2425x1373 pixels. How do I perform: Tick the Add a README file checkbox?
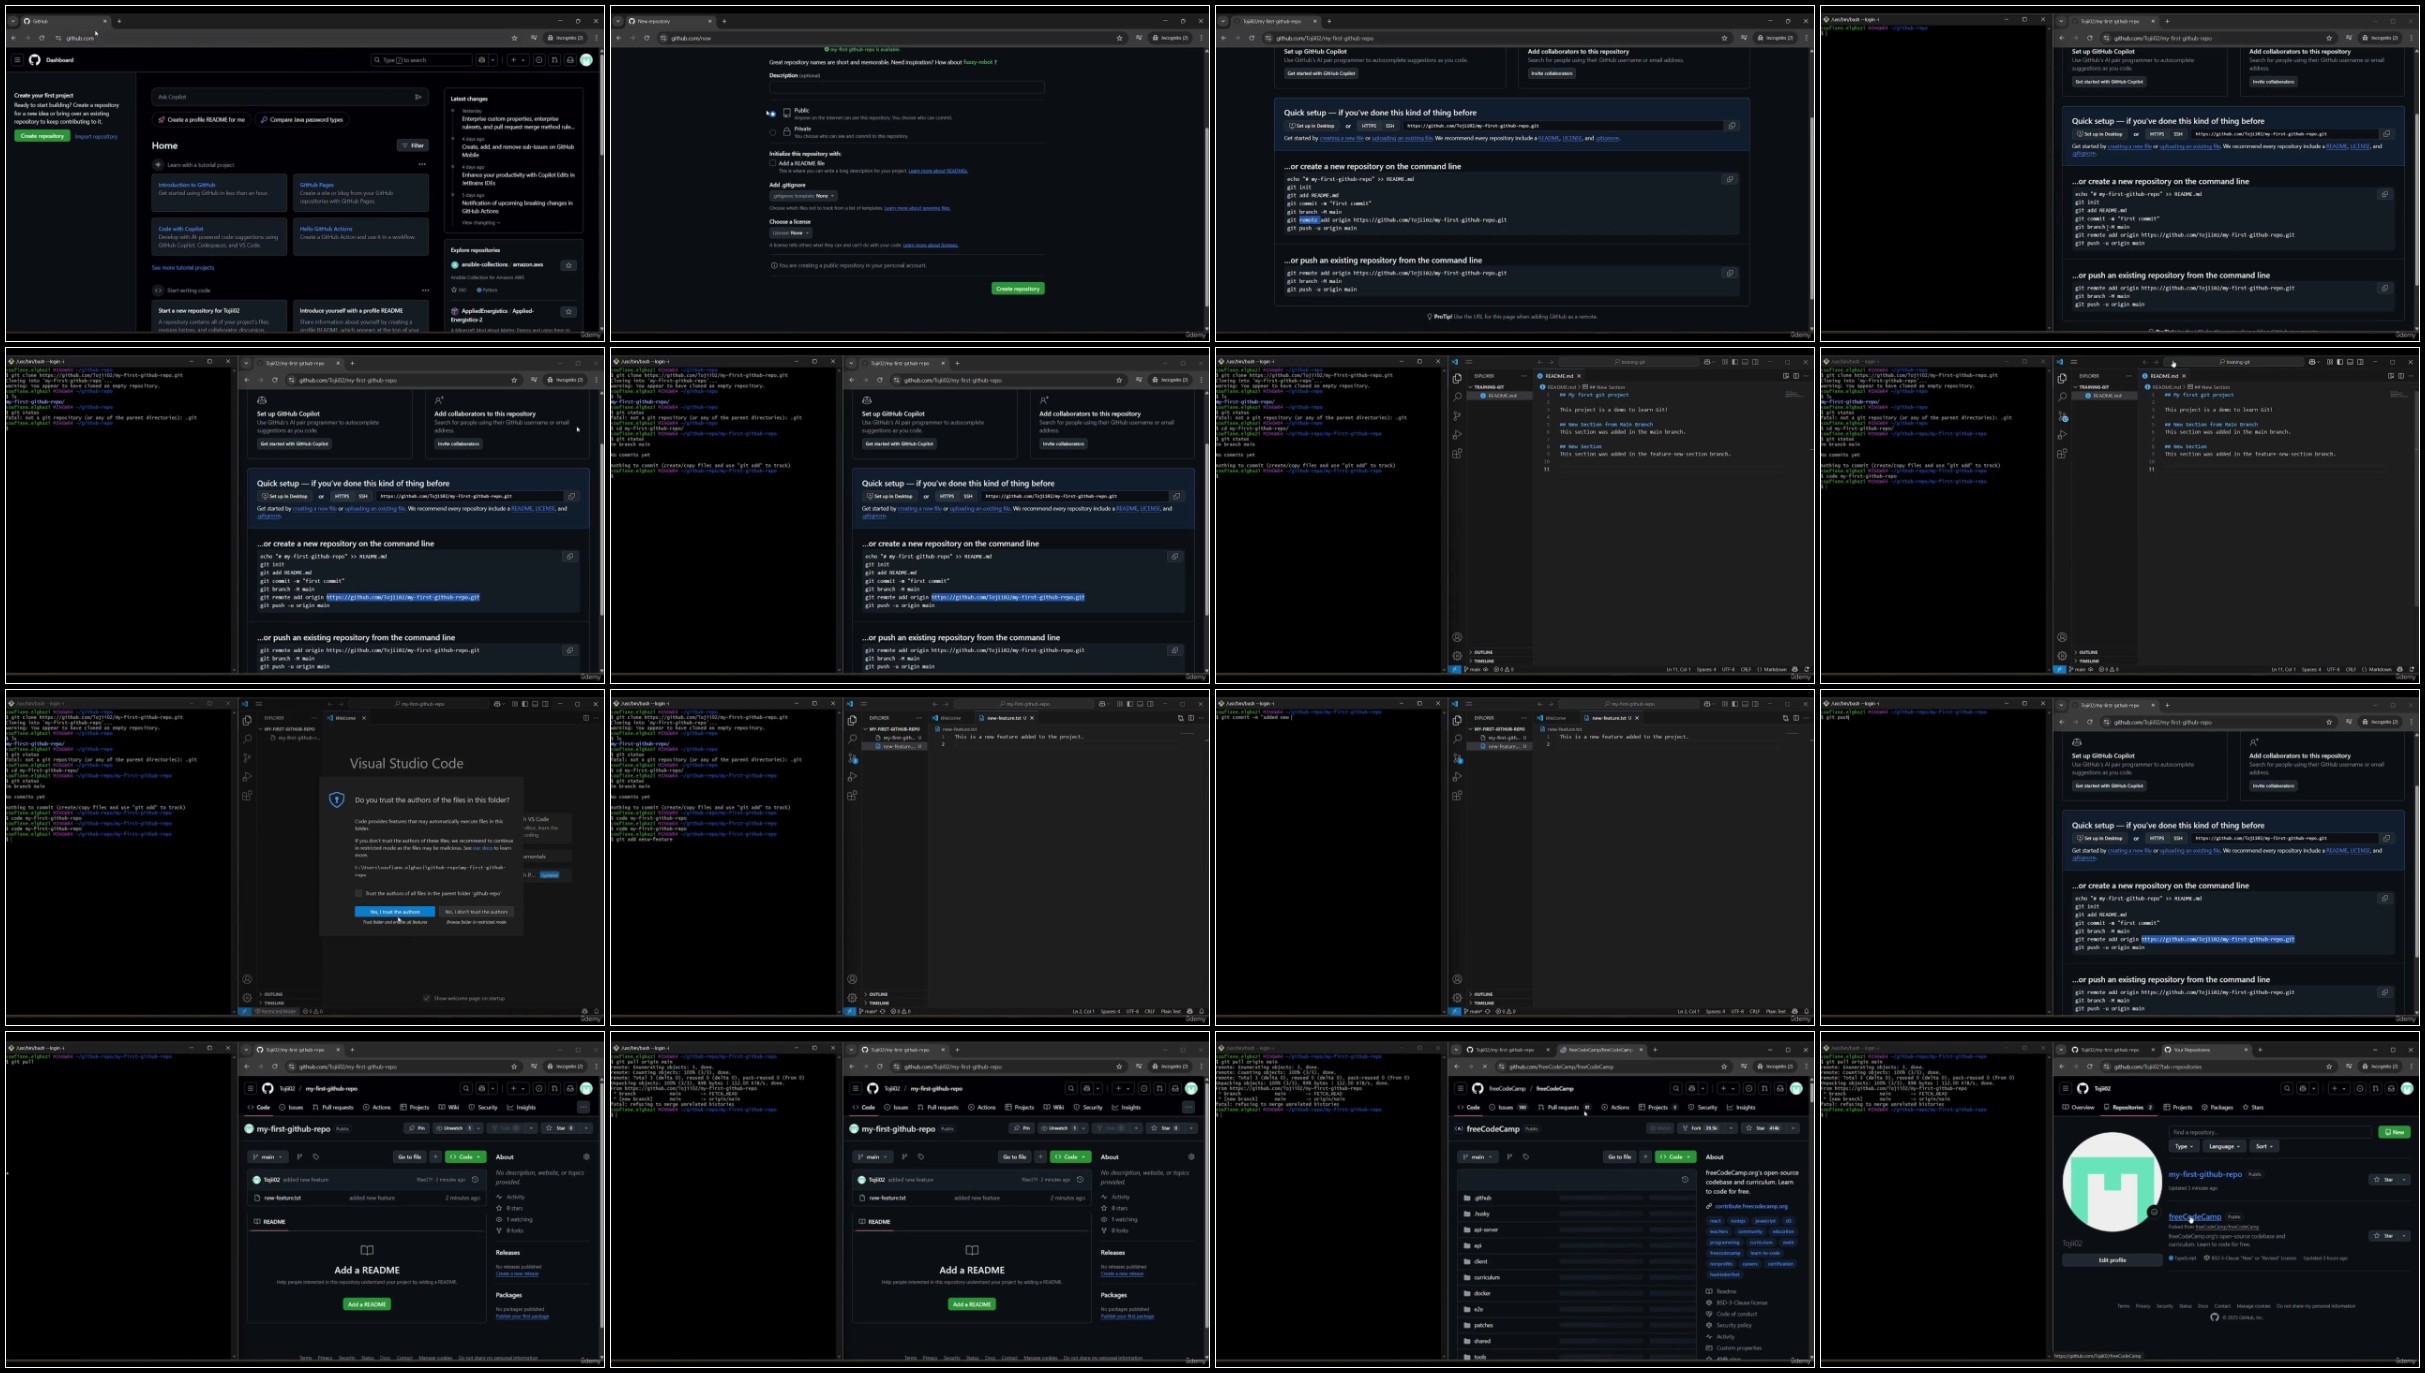point(772,163)
